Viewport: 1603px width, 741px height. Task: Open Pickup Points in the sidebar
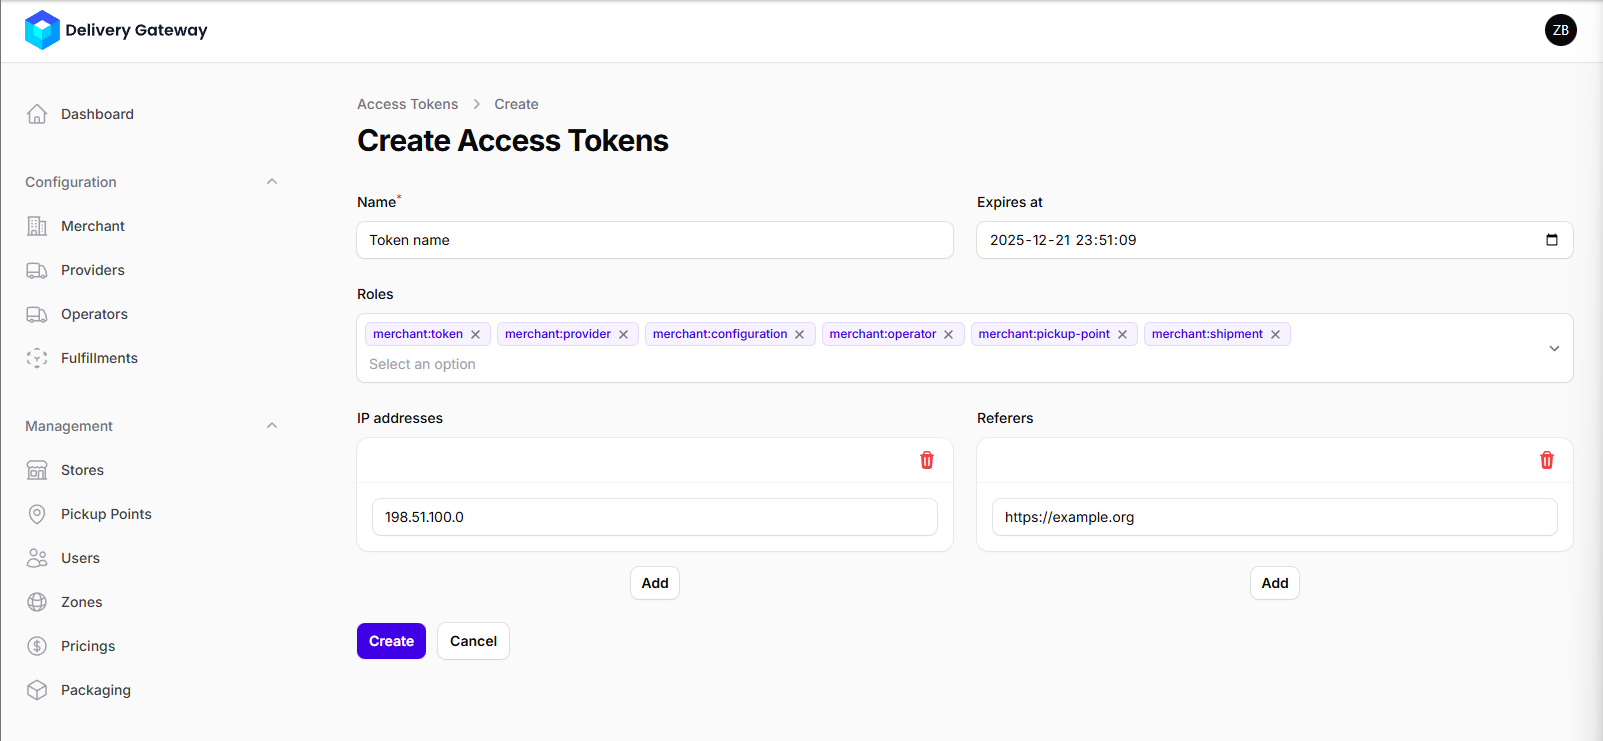tap(106, 514)
